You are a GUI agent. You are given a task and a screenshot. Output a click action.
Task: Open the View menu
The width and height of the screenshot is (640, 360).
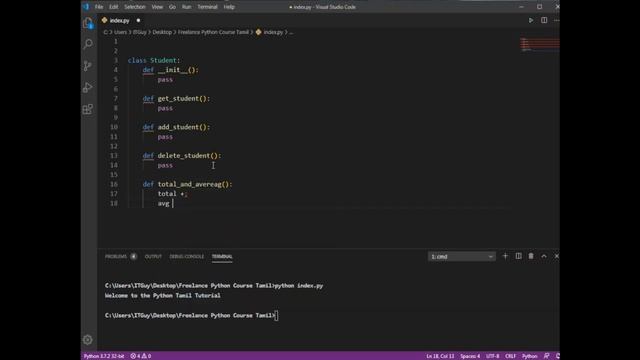tap(157, 7)
